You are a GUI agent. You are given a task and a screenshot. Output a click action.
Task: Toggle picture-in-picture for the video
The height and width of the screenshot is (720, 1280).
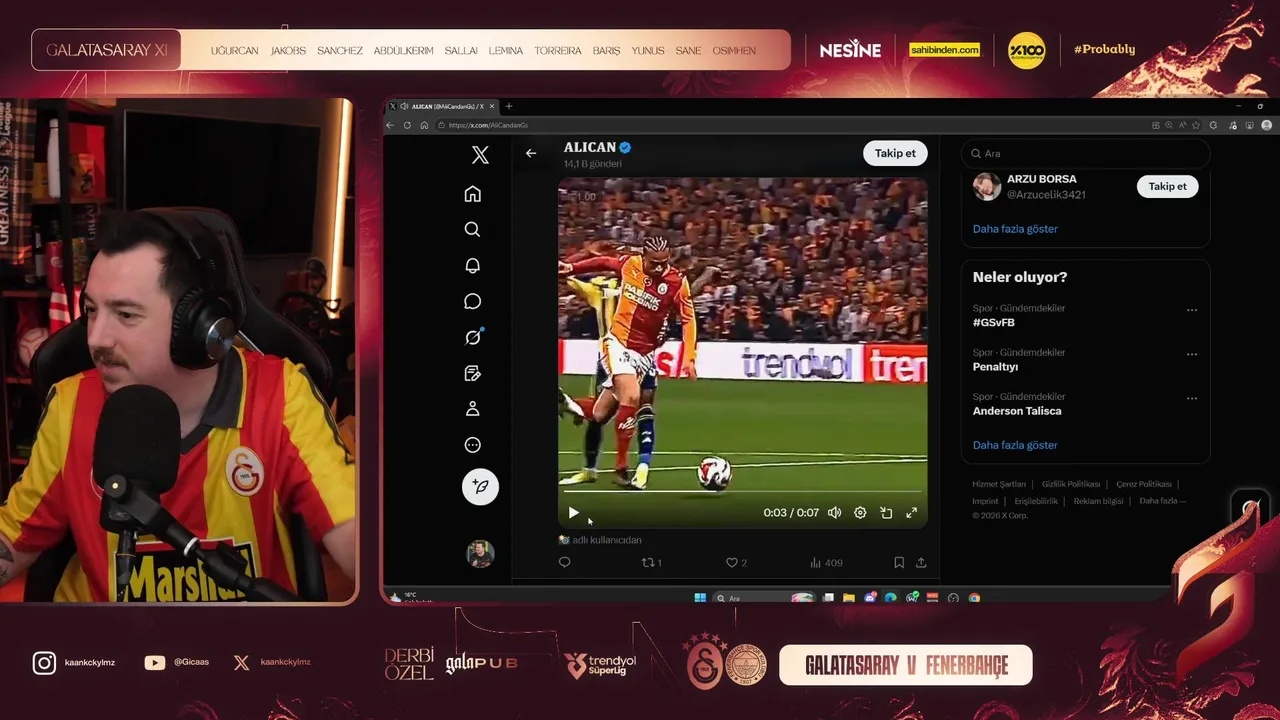pyautogui.click(x=886, y=513)
